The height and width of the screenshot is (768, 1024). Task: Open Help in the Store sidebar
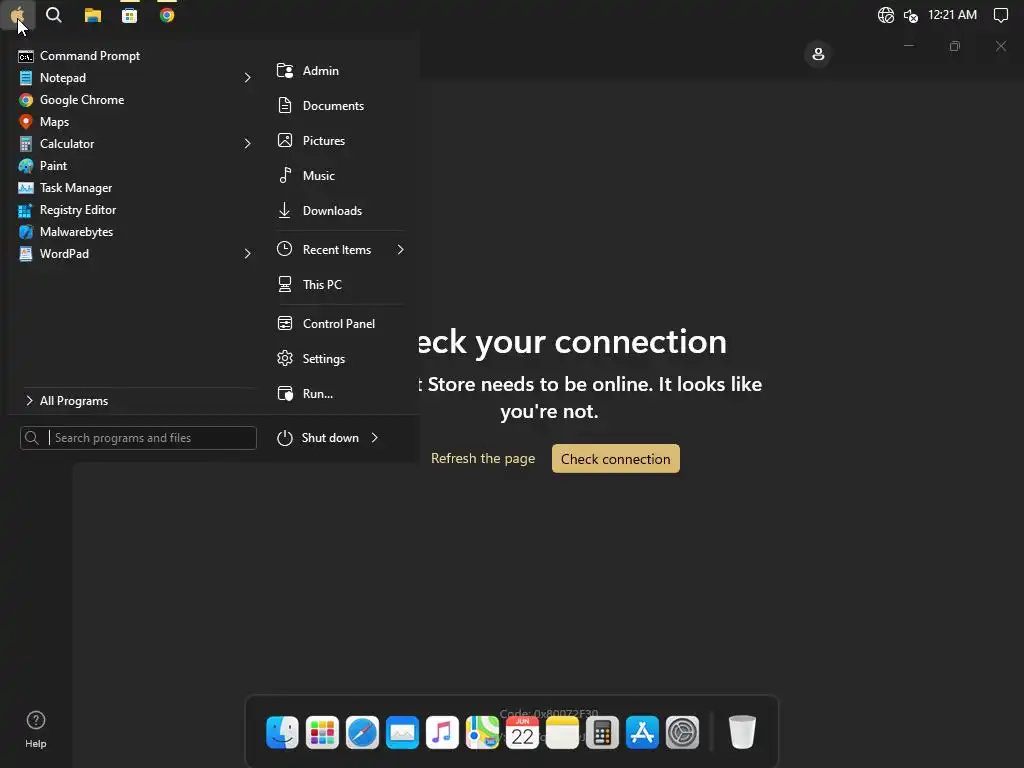coord(36,729)
